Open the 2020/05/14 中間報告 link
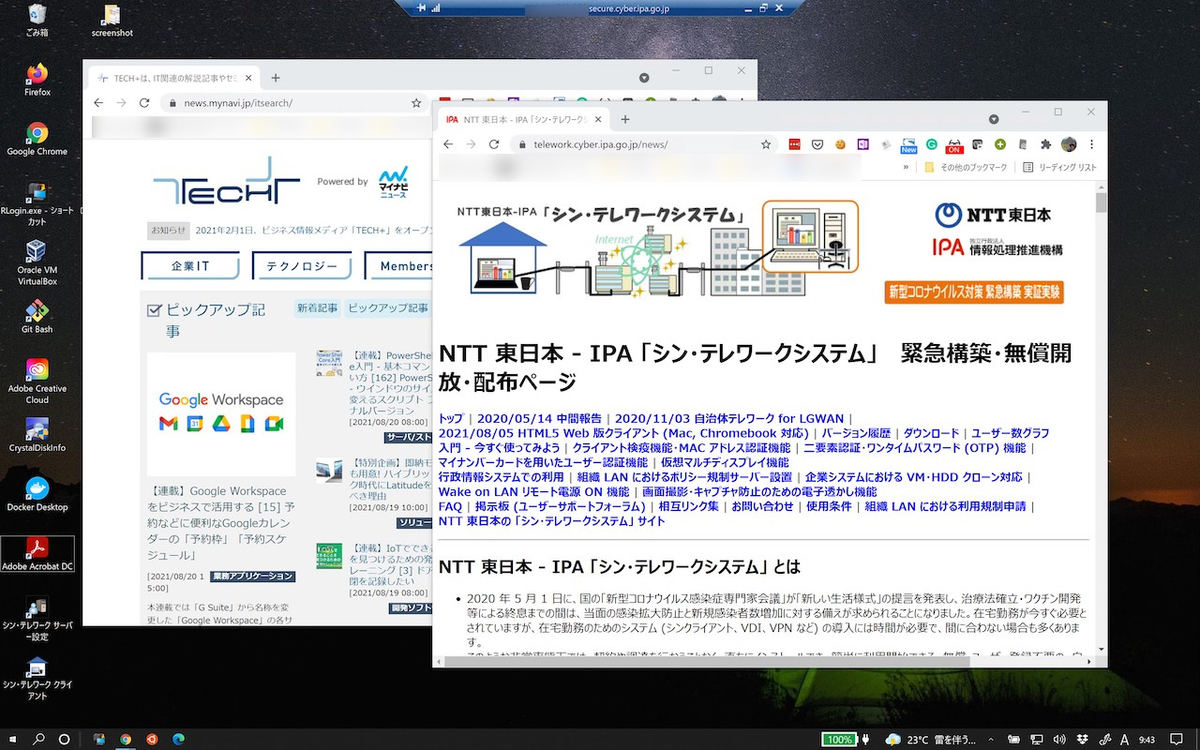The width and height of the screenshot is (1200, 750). coord(539,418)
